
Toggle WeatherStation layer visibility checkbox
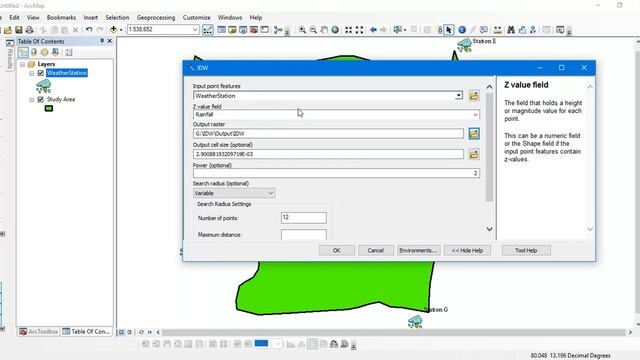(x=40, y=73)
